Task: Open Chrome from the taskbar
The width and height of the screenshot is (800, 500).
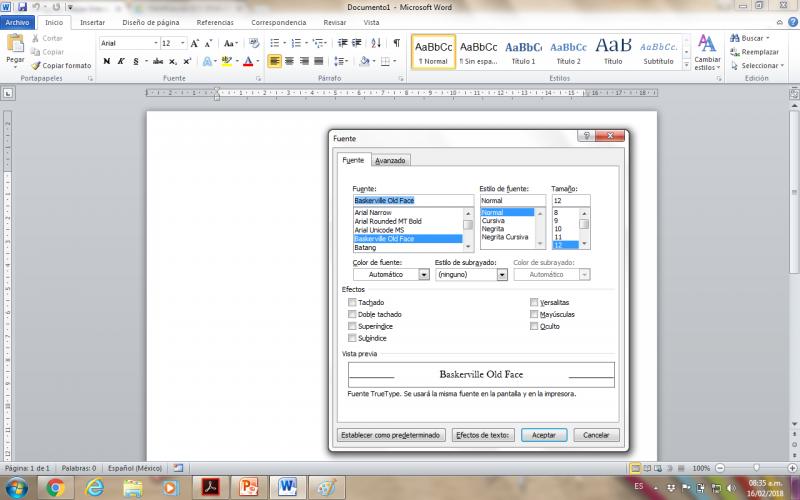Action: point(55,488)
